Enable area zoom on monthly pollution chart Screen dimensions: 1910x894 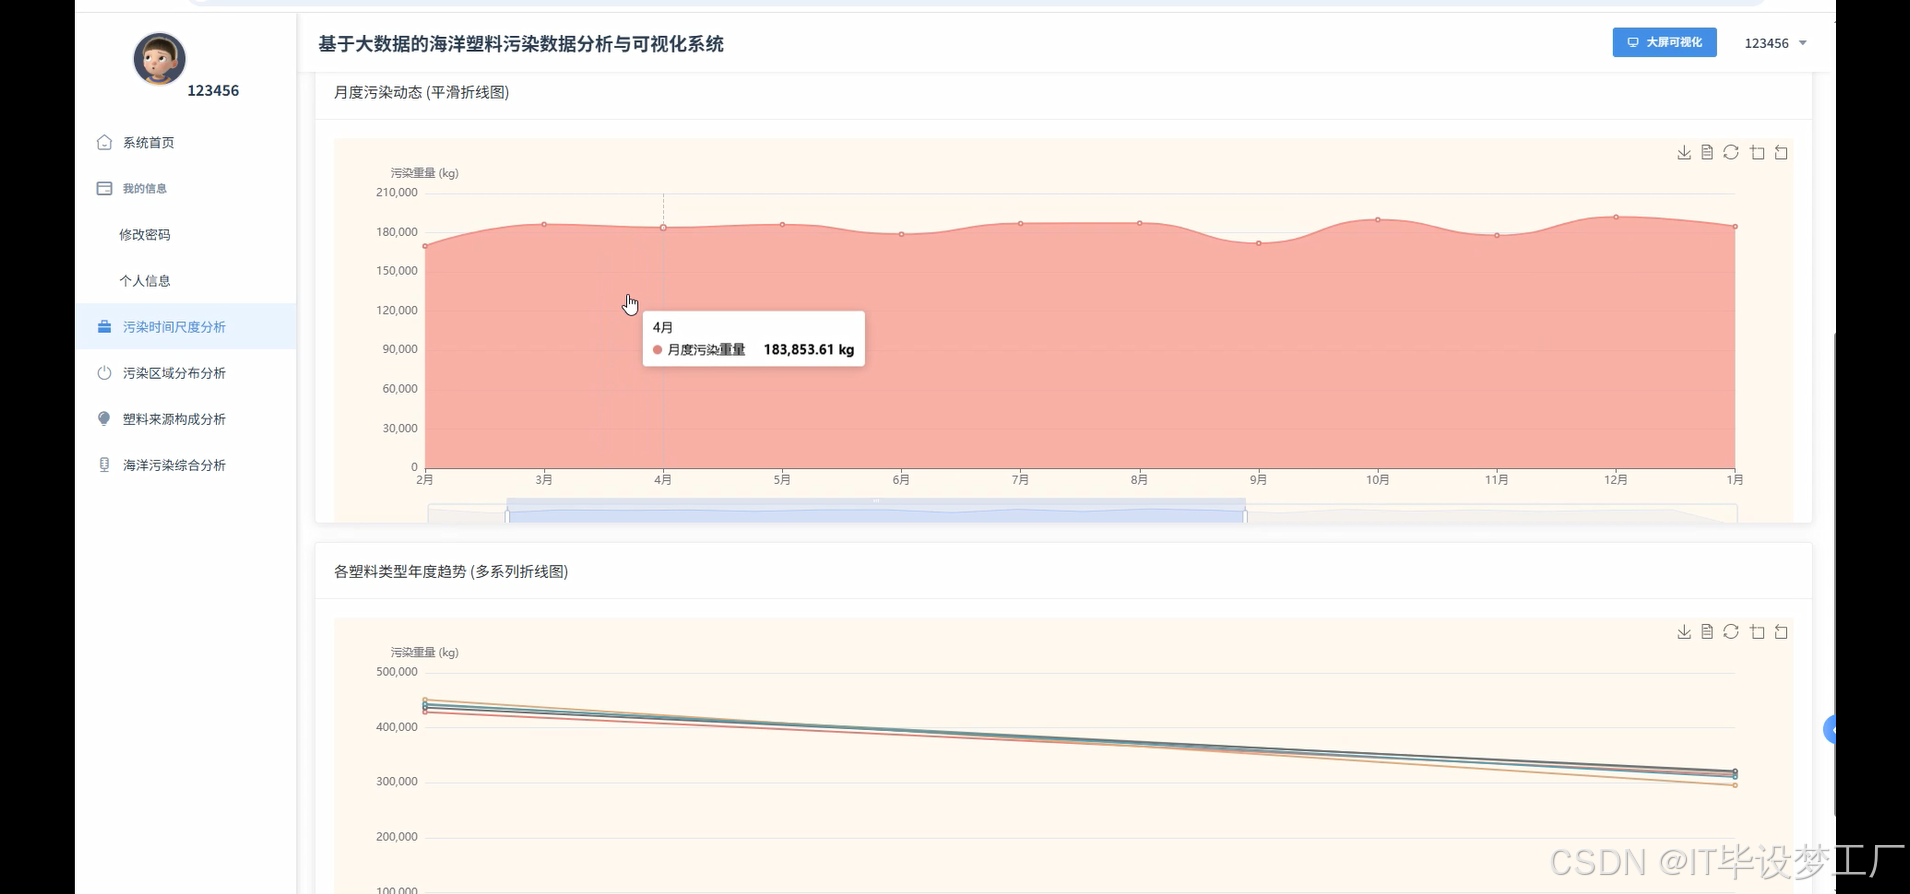1757,152
